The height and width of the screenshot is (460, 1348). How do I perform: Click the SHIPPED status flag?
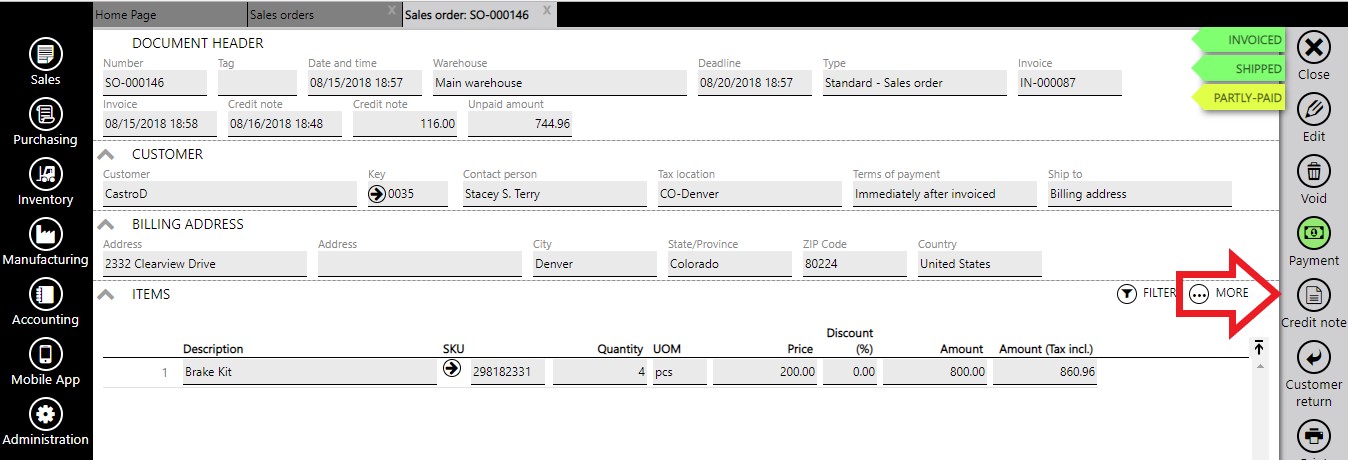[x=1240, y=69]
